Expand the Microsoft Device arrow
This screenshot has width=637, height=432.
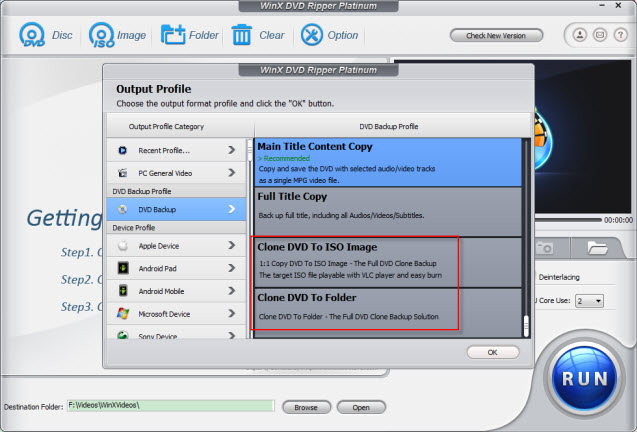point(232,313)
